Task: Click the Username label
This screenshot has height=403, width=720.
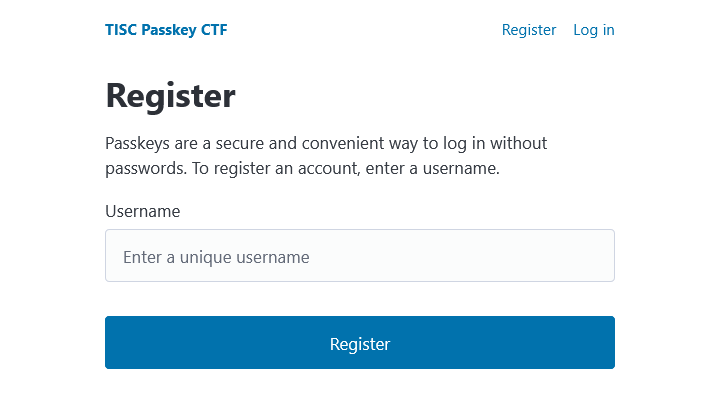Action: click(x=142, y=211)
